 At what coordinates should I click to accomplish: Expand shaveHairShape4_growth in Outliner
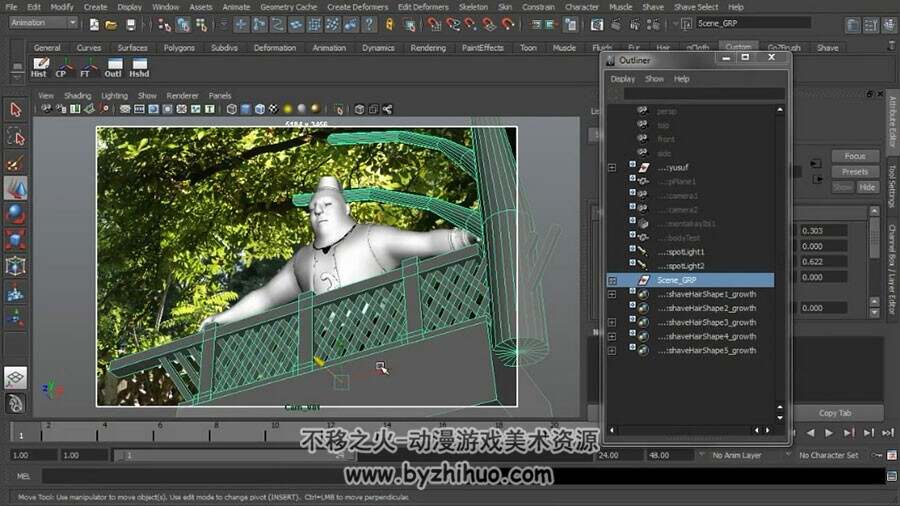coord(612,337)
